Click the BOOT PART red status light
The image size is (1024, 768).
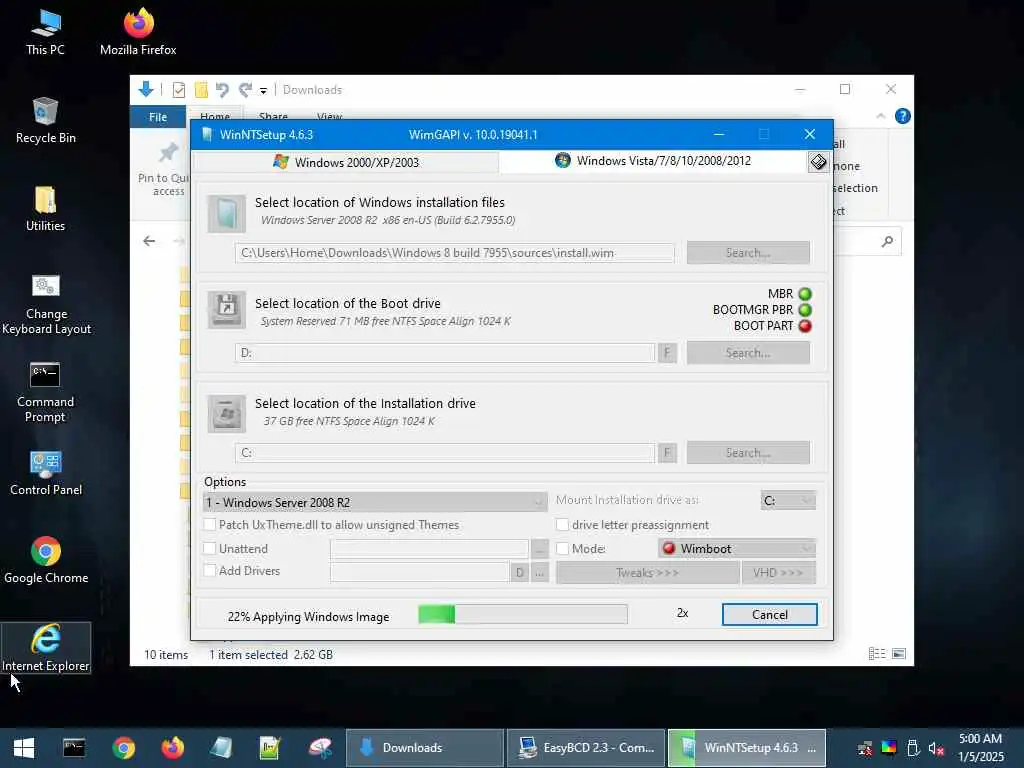pos(805,326)
